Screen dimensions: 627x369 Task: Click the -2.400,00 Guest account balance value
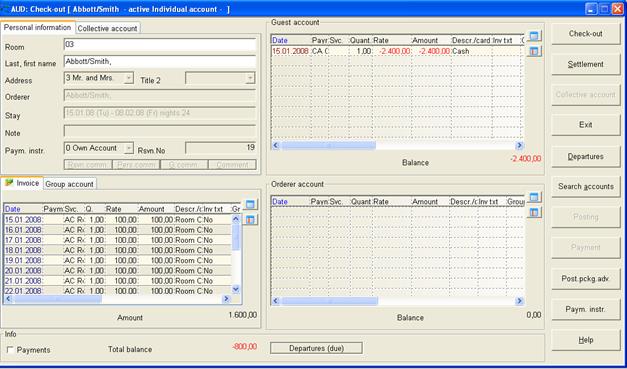click(525, 159)
